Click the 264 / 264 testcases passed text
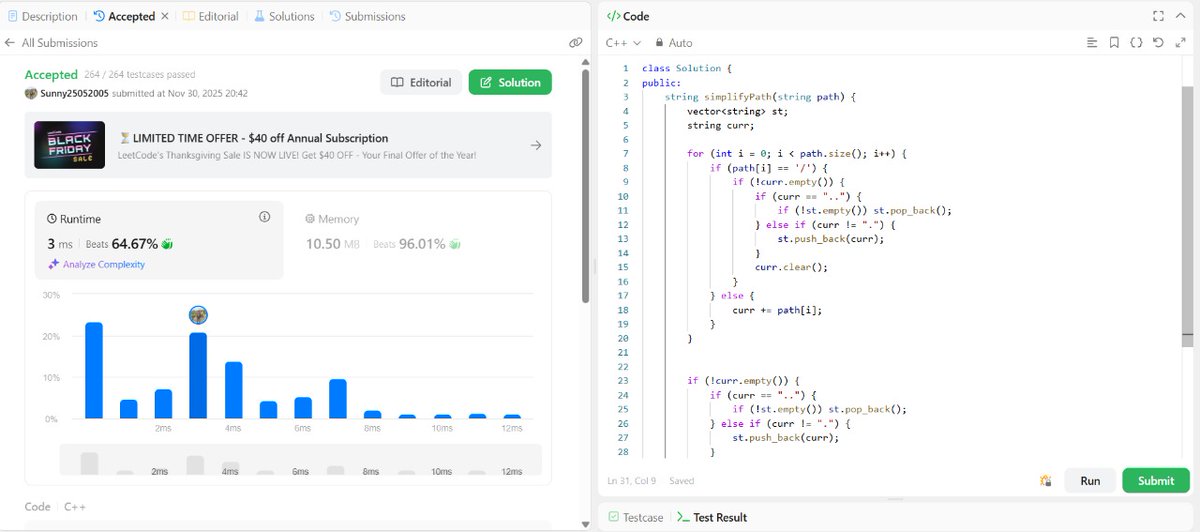Screen dimensions: 1200x532 pyautogui.click(x=140, y=75)
